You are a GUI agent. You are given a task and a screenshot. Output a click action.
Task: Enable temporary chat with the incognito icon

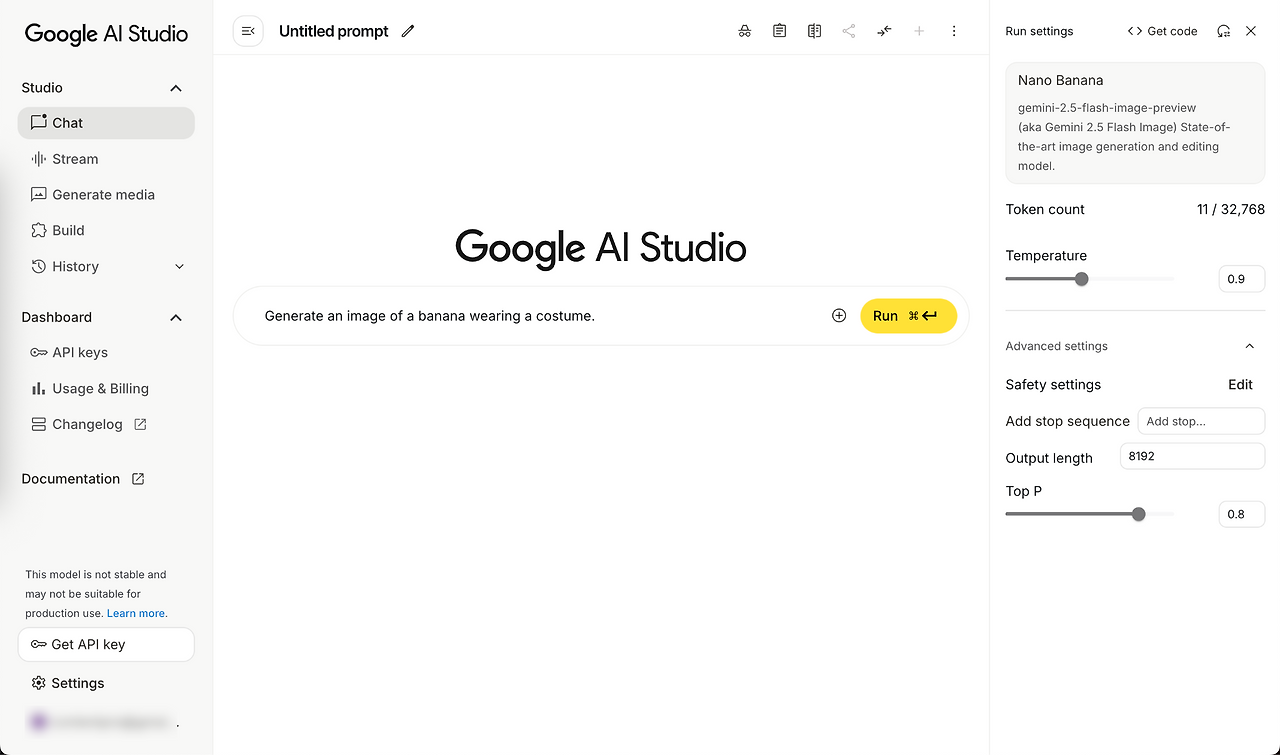tap(745, 31)
